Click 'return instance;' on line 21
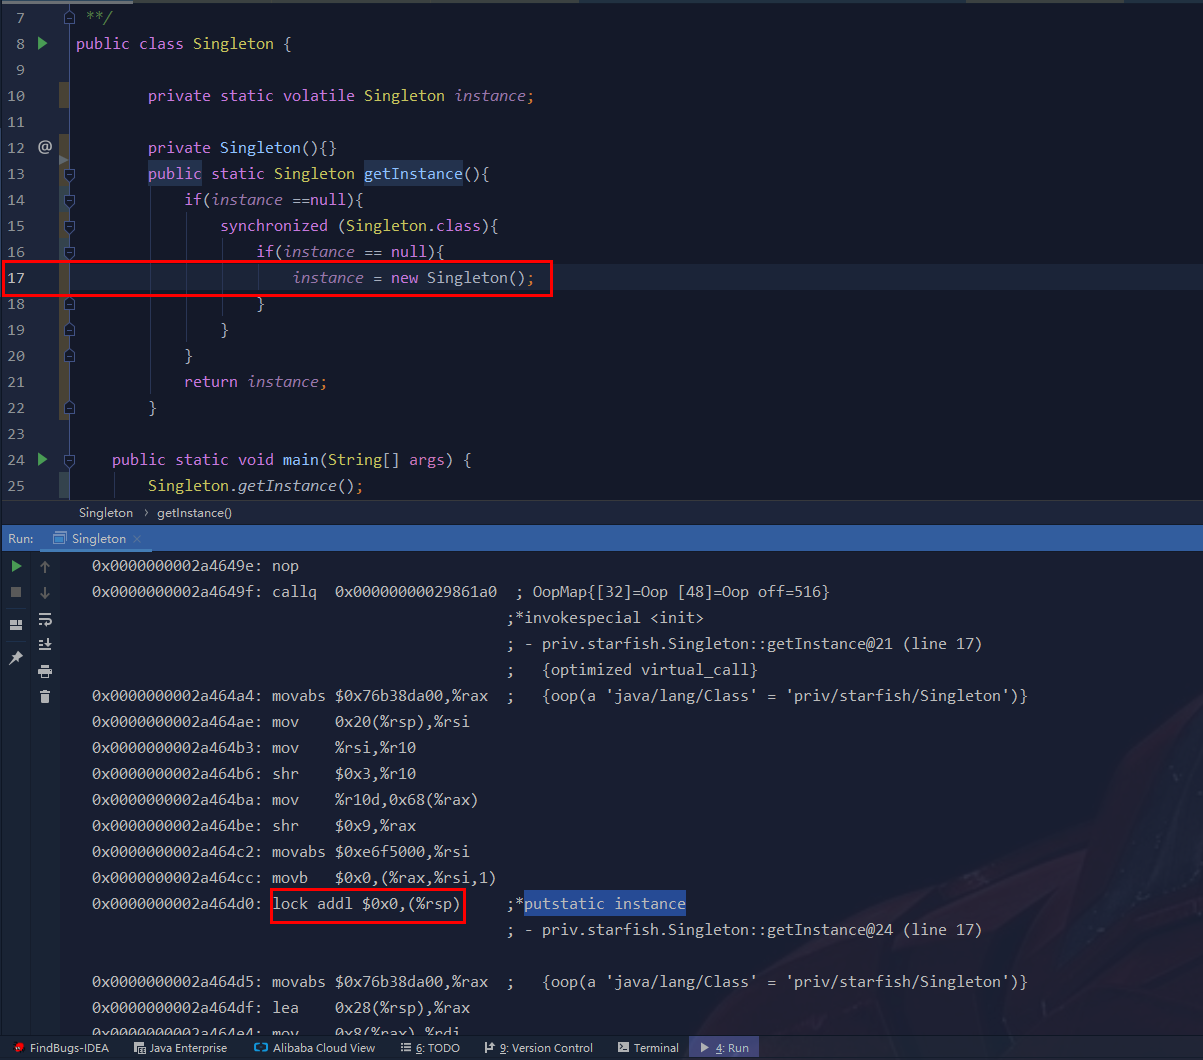1203x1060 pixels. (256, 382)
